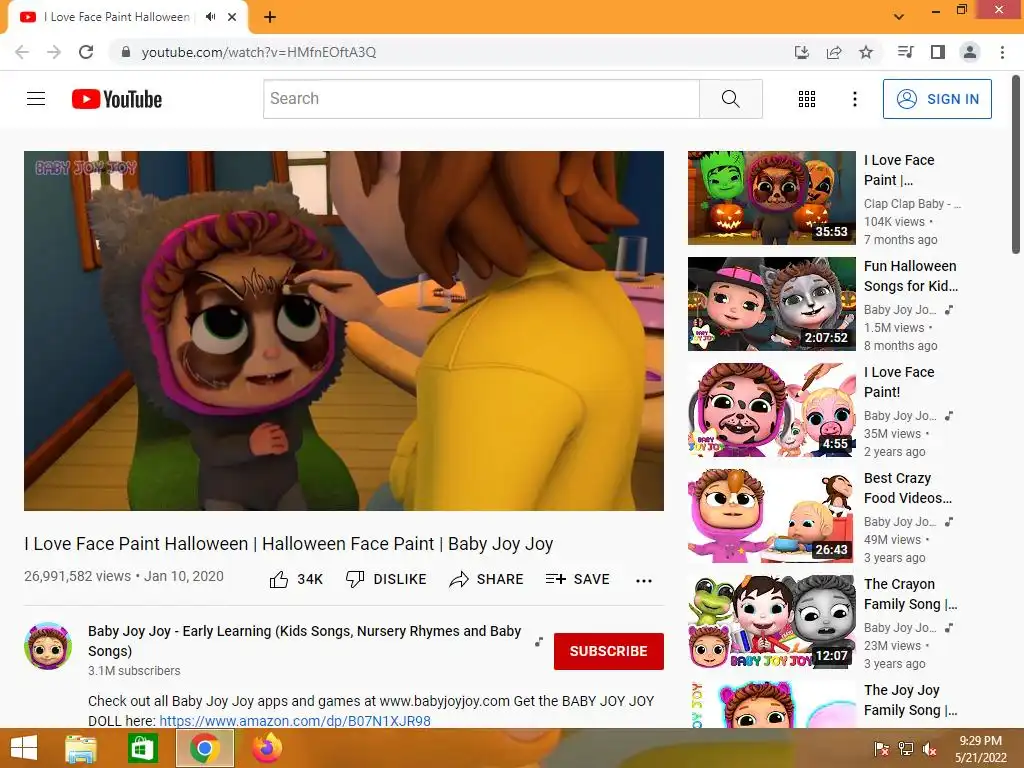The height and width of the screenshot is (768, 1024).
Task: Open the Action Center flag icon
Action: (881, 749)
